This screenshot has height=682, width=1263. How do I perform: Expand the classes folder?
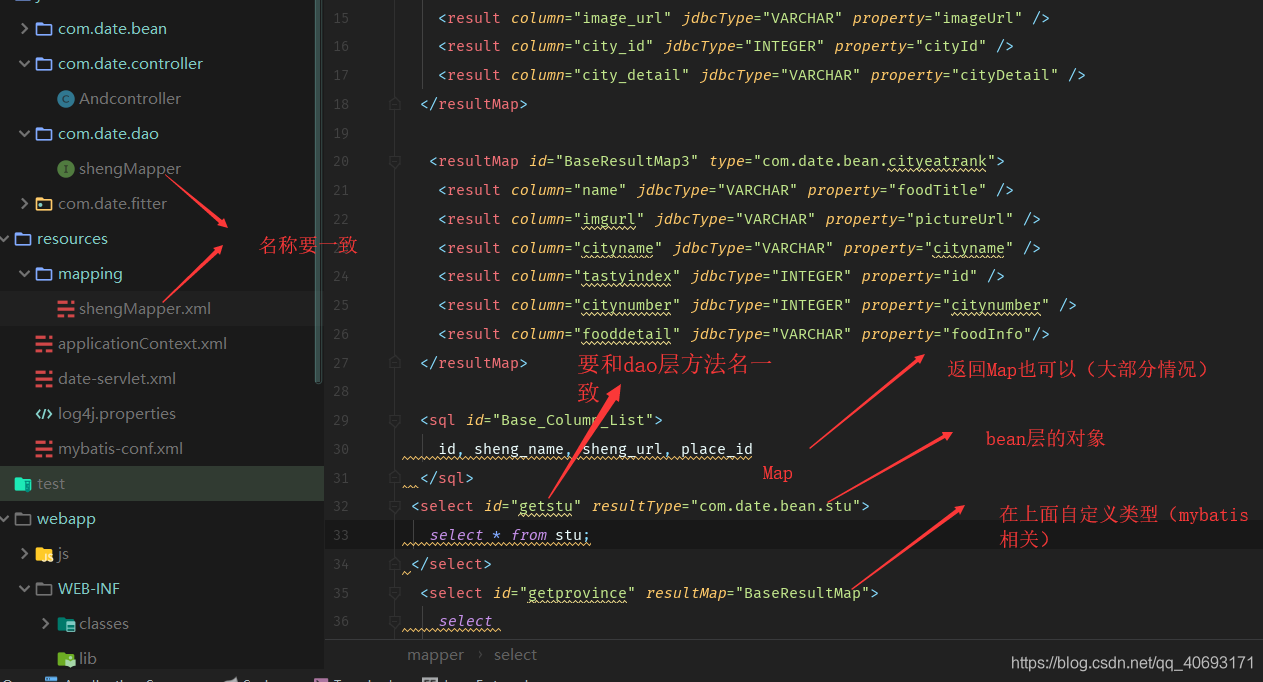pos(45,623)
